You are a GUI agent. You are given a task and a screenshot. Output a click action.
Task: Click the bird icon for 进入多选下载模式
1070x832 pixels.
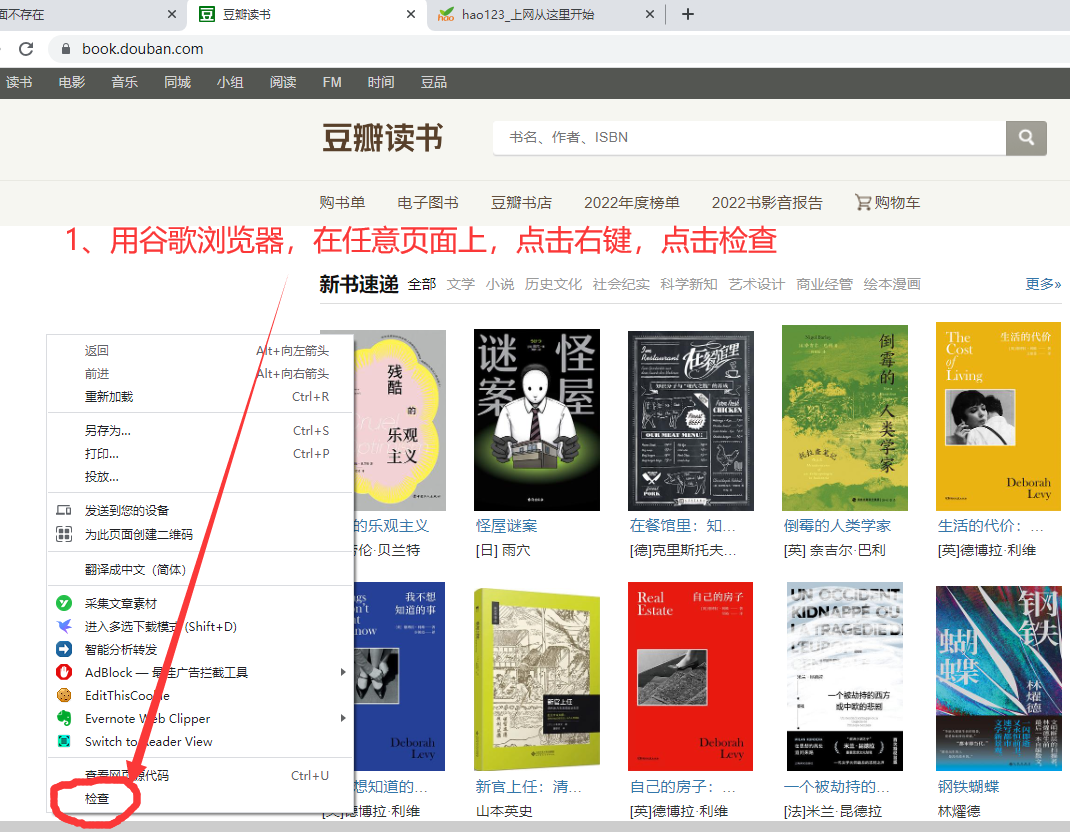pos(63,626)
